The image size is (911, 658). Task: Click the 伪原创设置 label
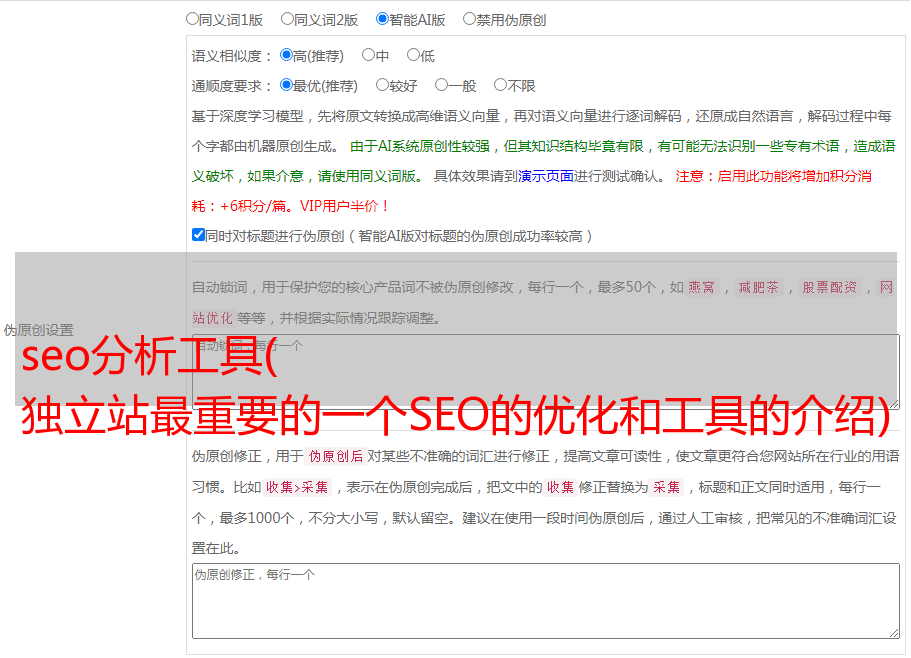tap(38, 330)
